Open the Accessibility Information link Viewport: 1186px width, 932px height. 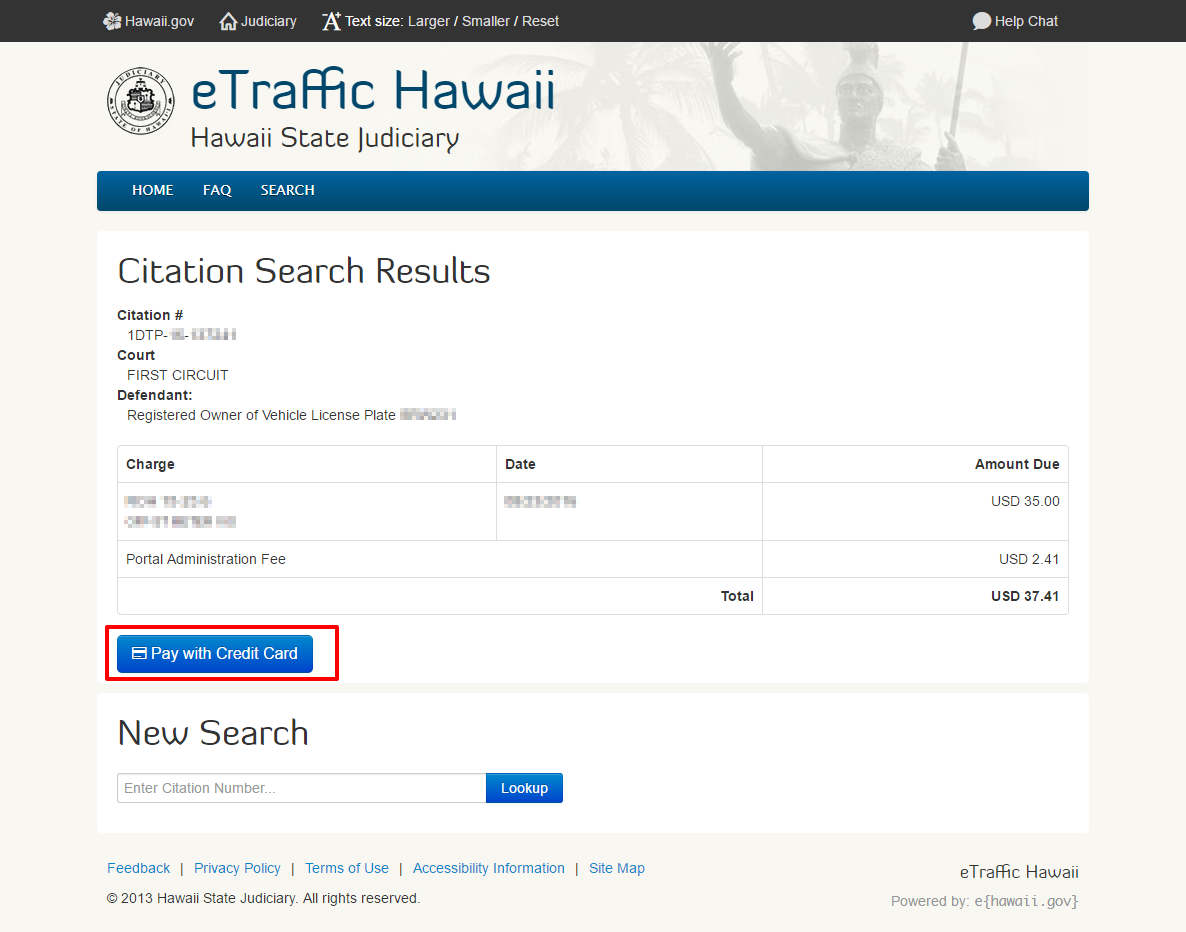(x=489, y=868)
